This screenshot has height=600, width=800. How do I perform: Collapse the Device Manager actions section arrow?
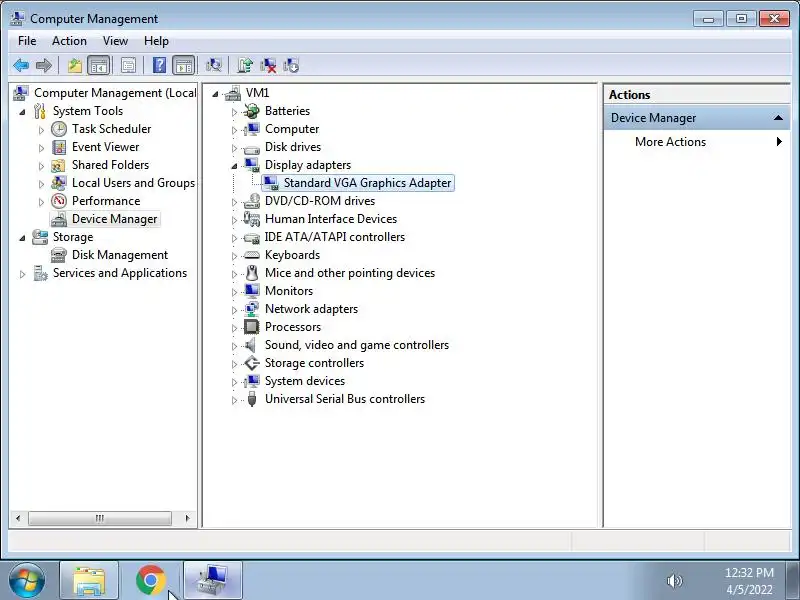(778, 118)
